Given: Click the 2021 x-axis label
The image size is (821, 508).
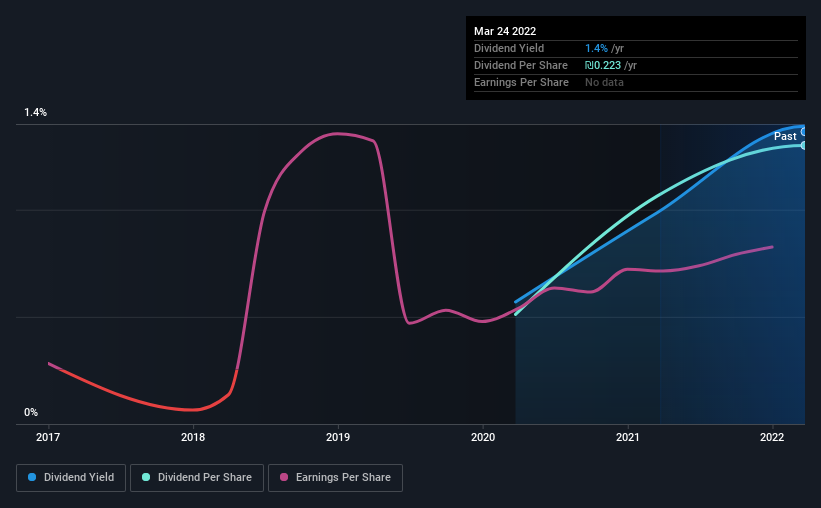Looking at the screenshot, I should 627,437.
